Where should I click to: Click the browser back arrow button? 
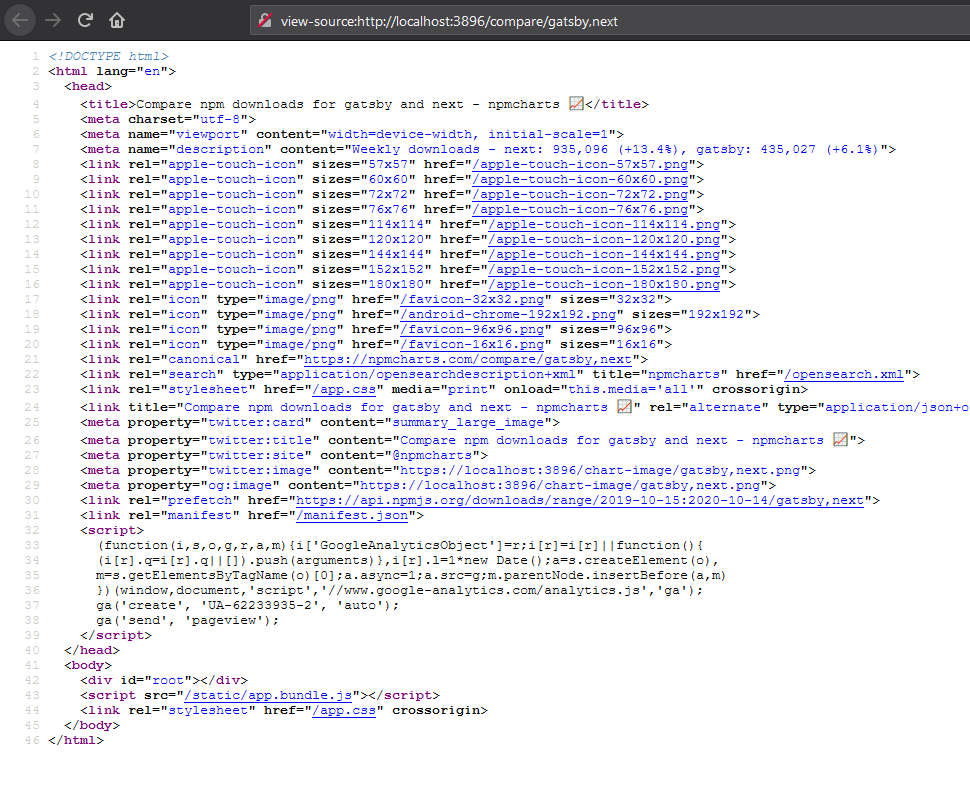tap(20, 20)
